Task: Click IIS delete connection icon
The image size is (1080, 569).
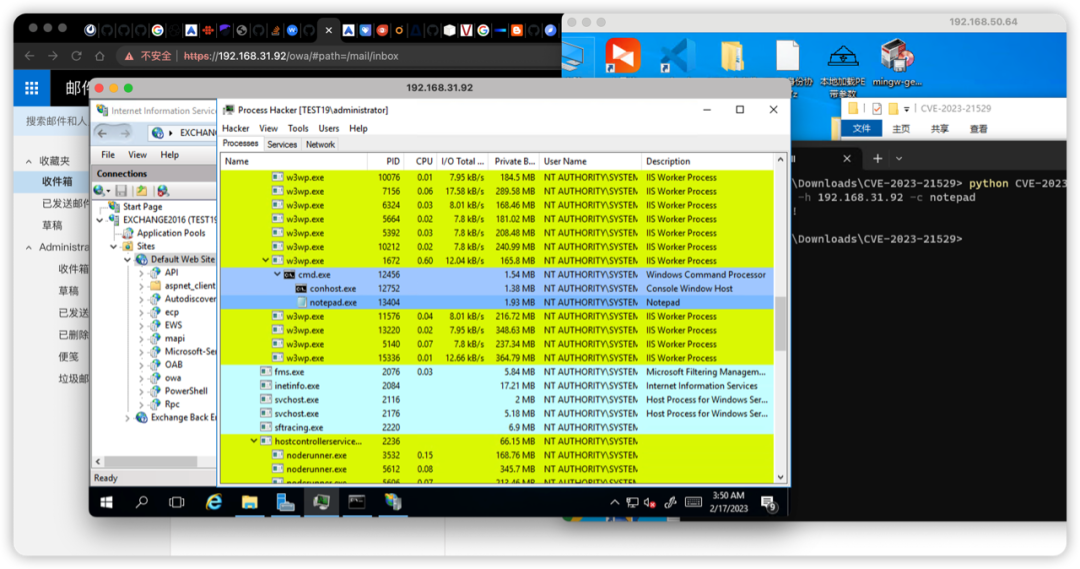Action: (163, 191)
